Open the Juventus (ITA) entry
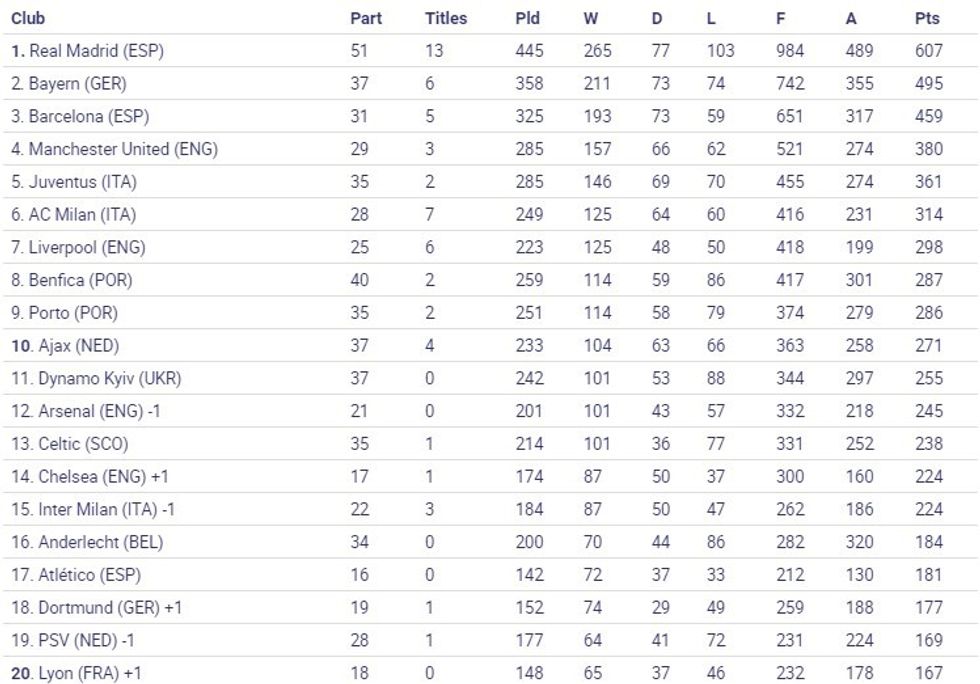 [x=82, y=182]
